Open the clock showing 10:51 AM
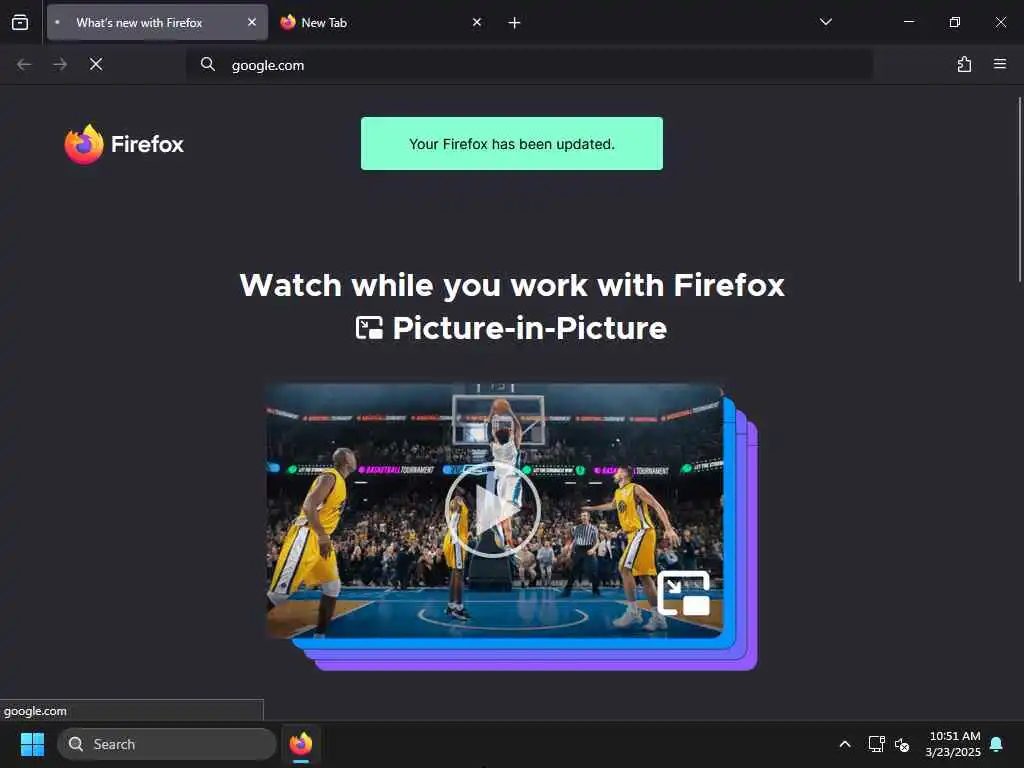 [x=953, y=744]
